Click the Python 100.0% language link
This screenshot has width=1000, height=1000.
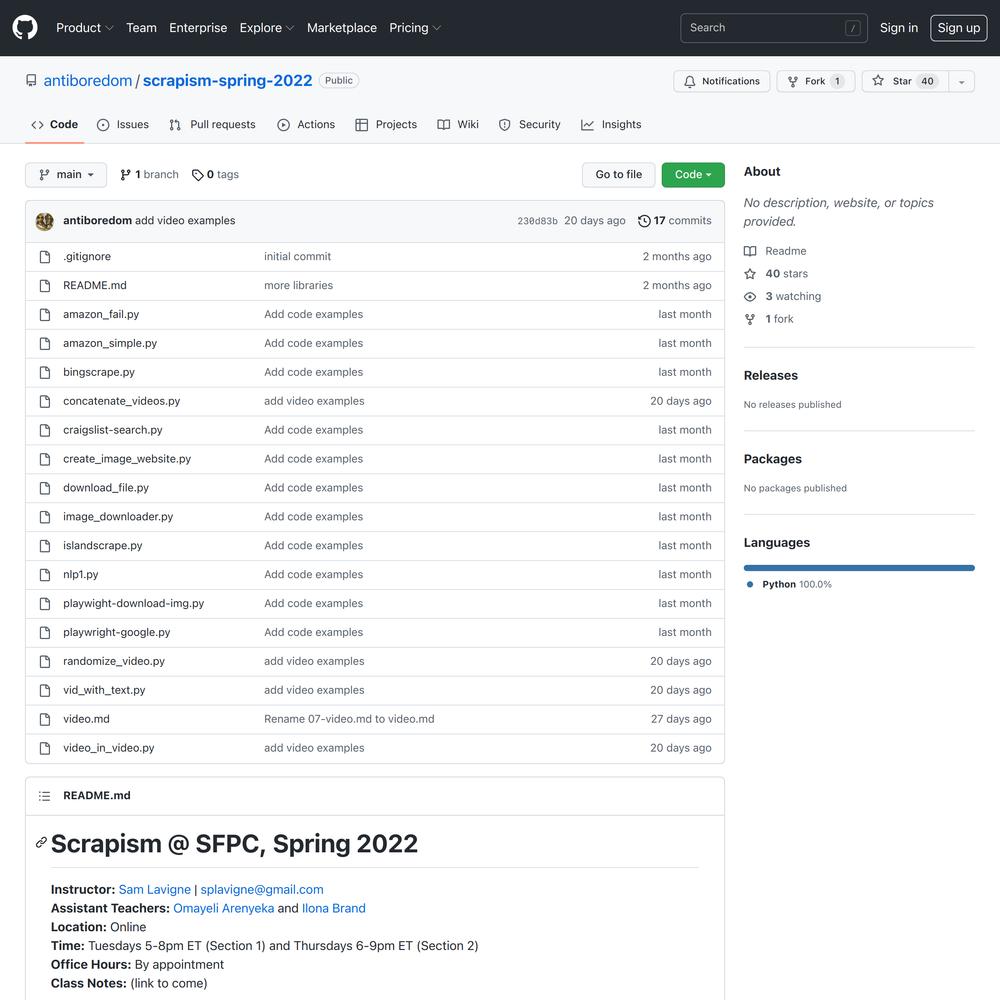(790, 584)
